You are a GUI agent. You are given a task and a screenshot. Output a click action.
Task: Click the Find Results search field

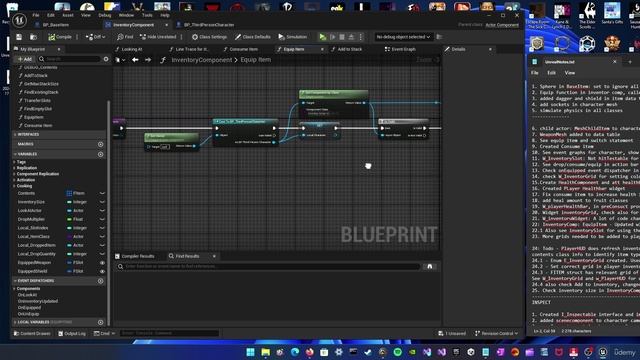pos(269,267)
